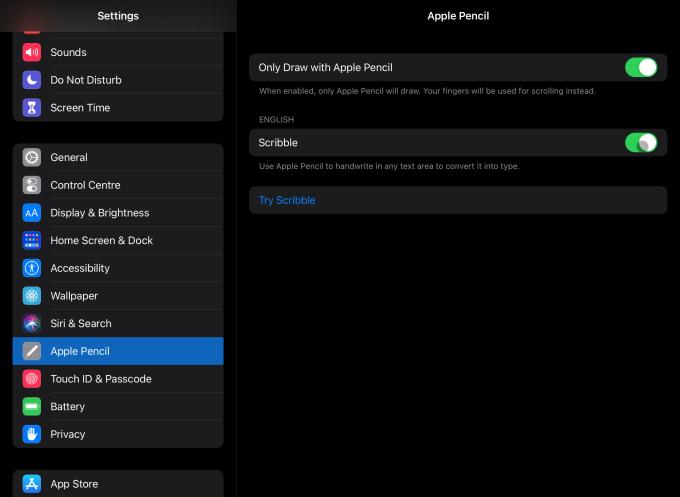Screen dimensions: 680x497
Task: Choose Wallpaper settings
Action: [x=118, y=296]
